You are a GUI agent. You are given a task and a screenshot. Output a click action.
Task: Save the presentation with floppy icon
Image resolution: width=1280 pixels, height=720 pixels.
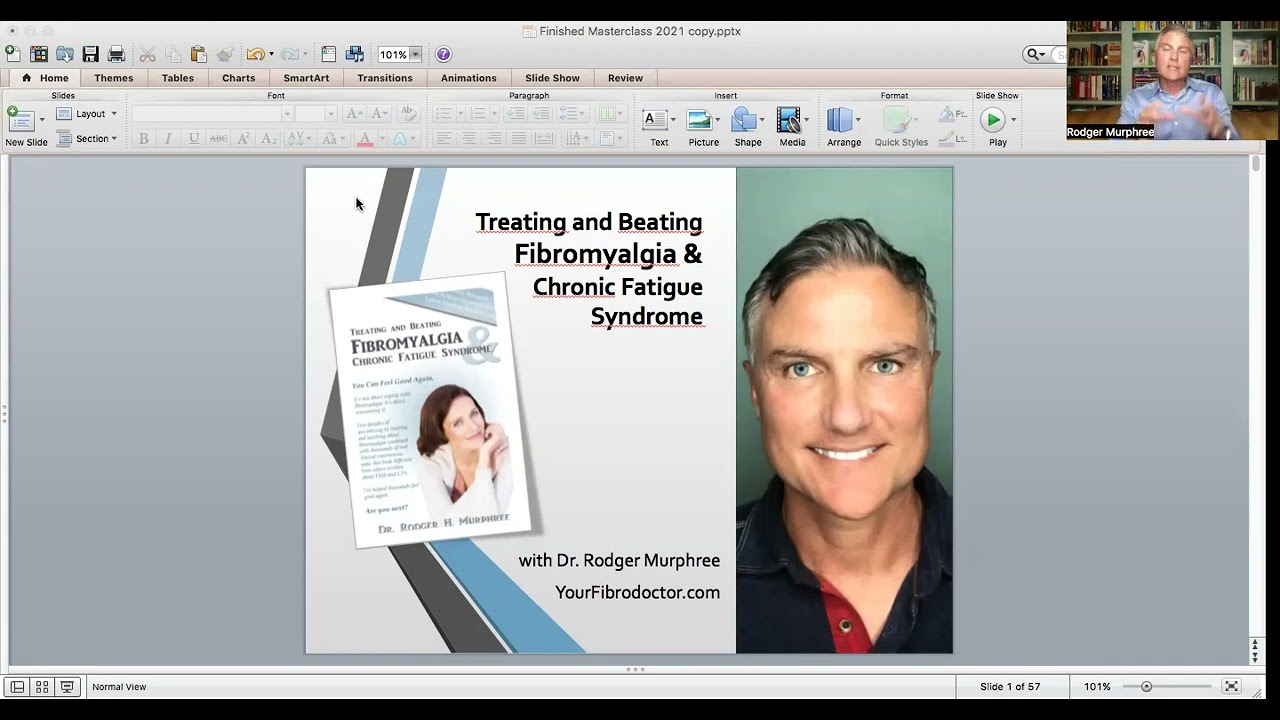[x=91, y=54]
